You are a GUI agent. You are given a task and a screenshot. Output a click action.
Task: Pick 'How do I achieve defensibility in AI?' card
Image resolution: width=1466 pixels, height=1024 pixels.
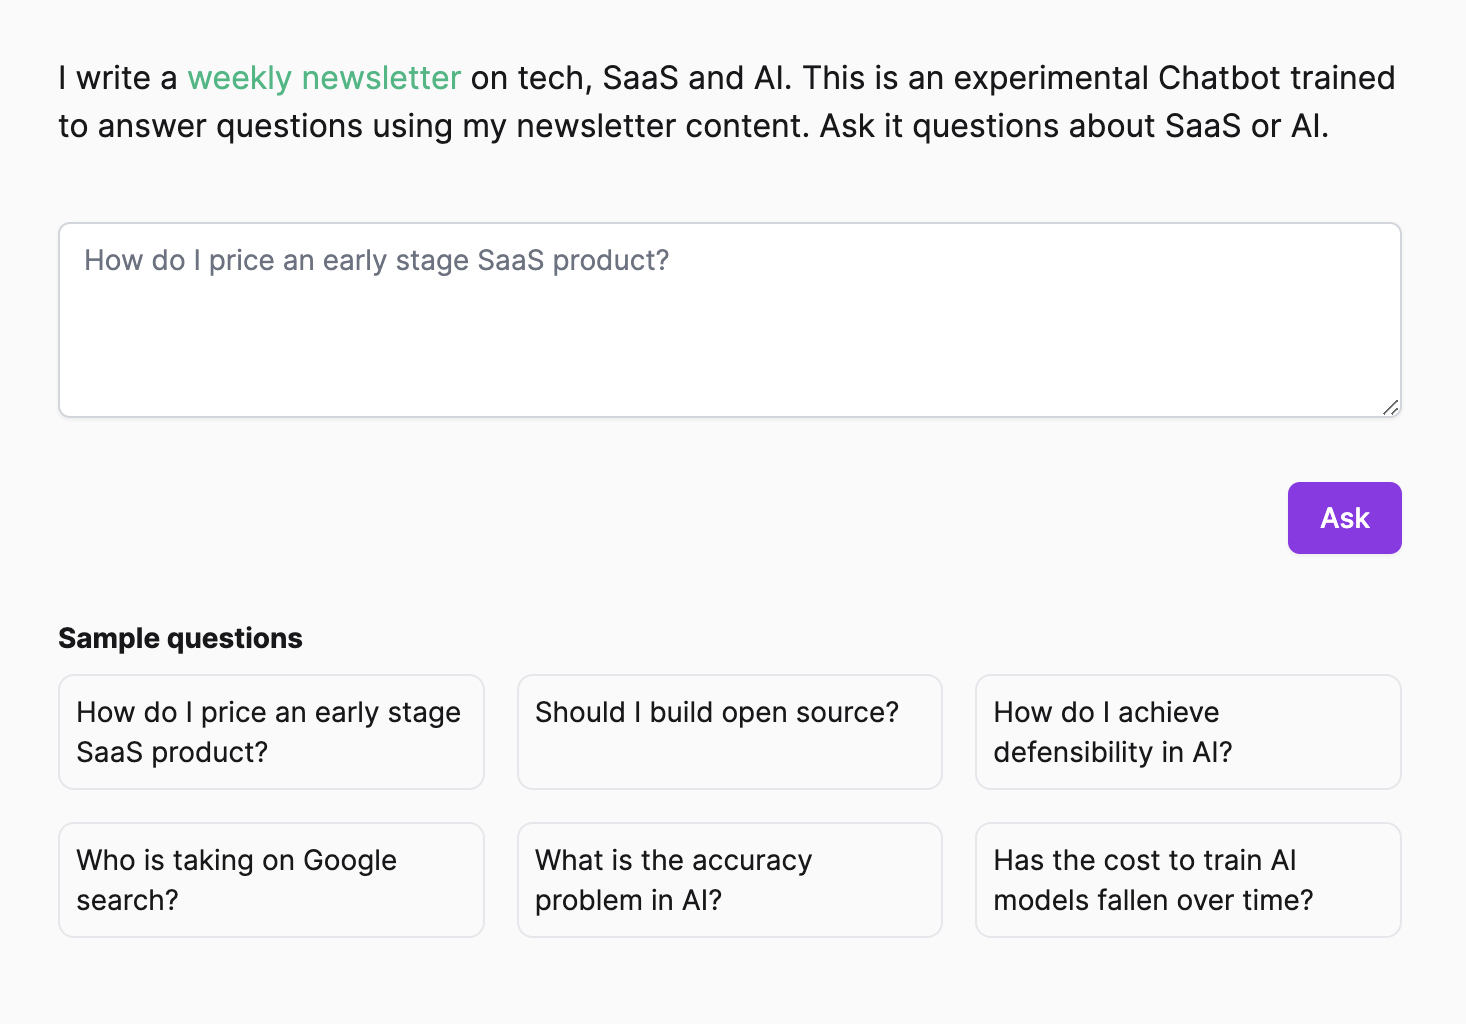click(1188, 732)
